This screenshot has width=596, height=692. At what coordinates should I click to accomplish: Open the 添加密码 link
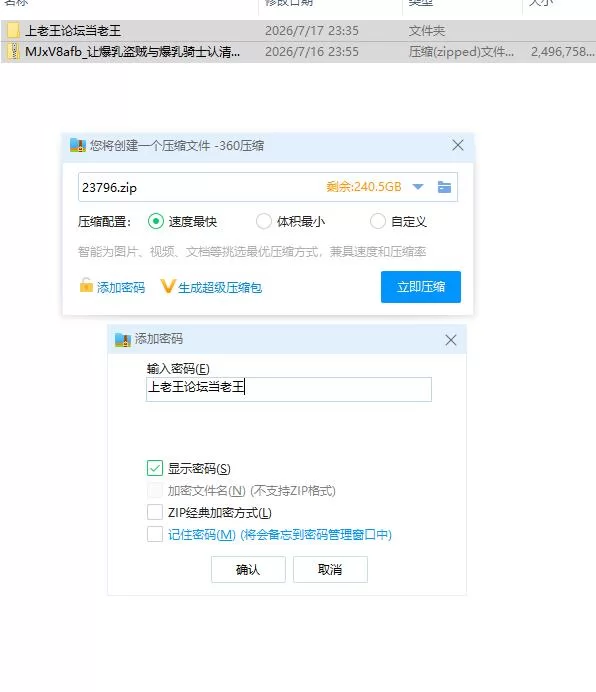tap(121, 287)
